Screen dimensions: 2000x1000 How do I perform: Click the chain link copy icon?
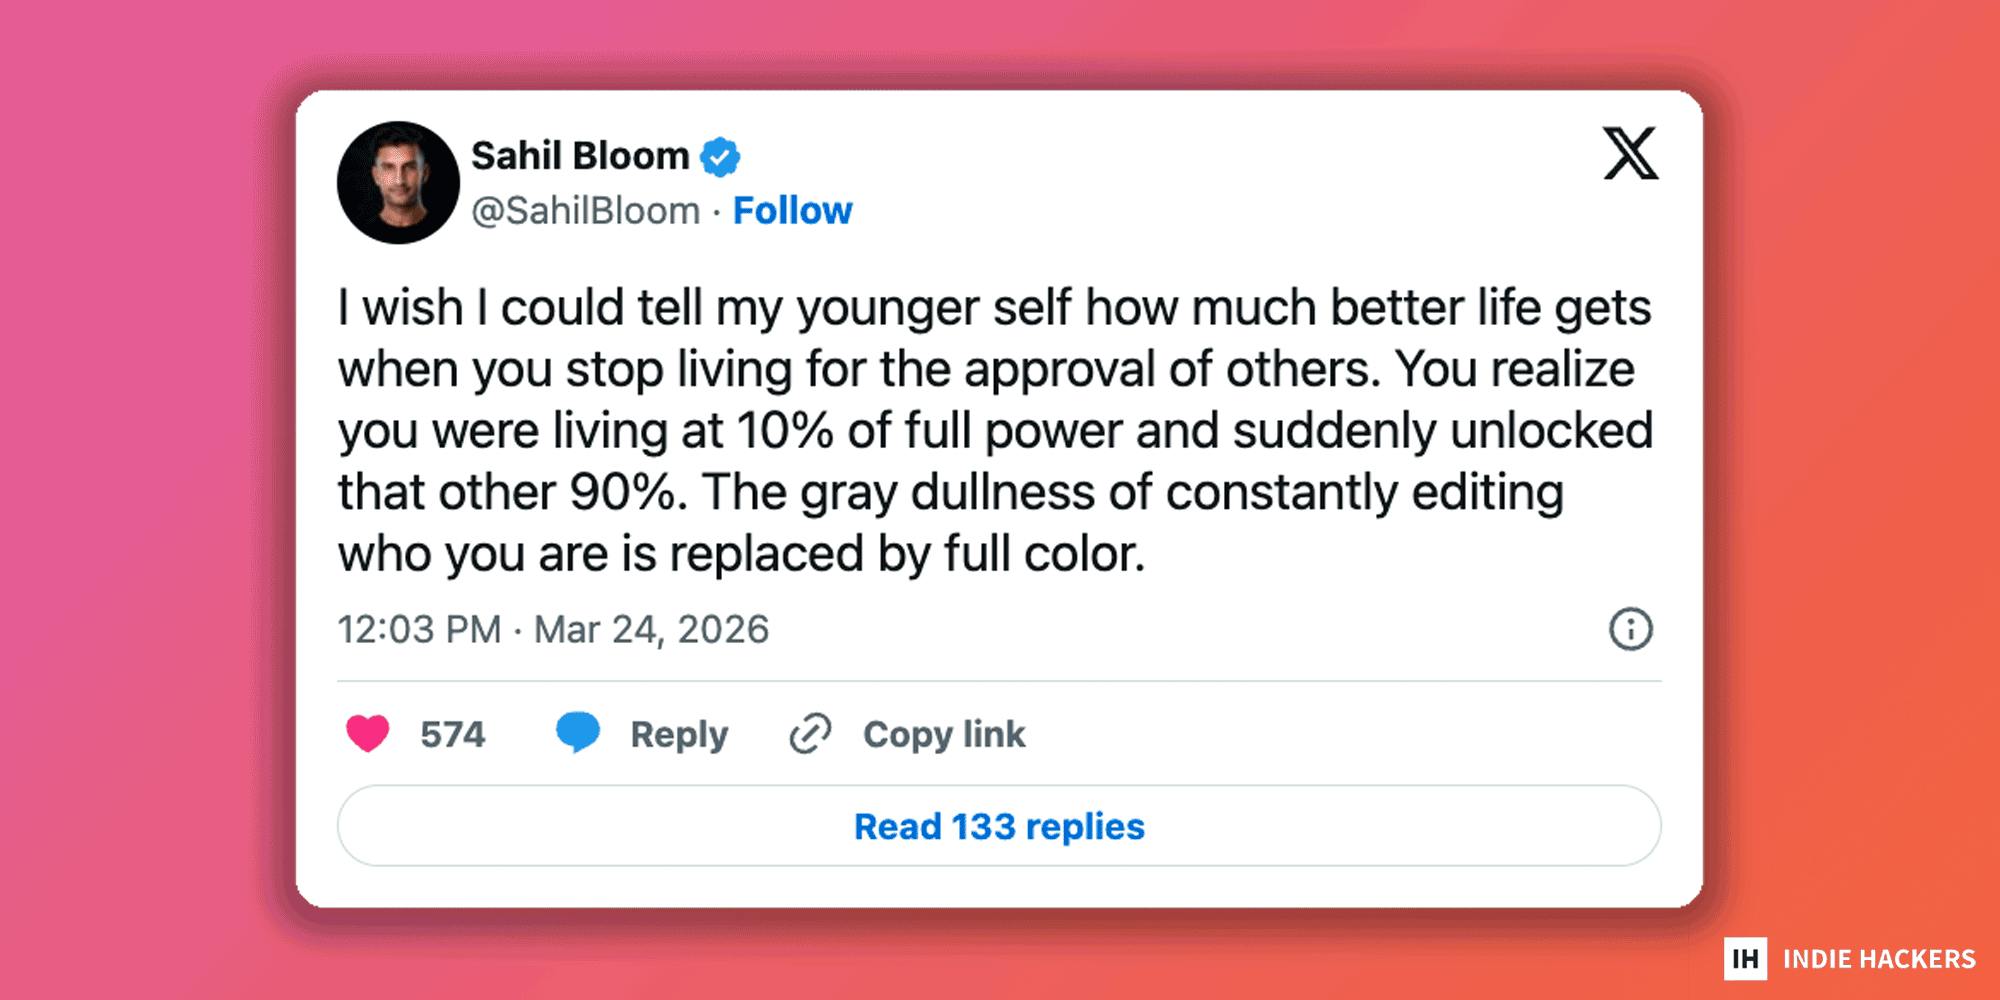coord(810,733)
